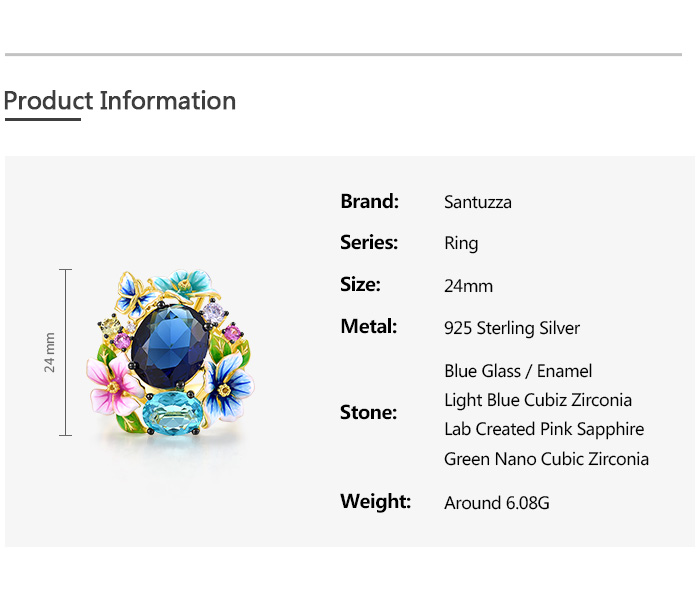700x607 pixels.
Task: Click the Size: label
Action: pos(360,285)
